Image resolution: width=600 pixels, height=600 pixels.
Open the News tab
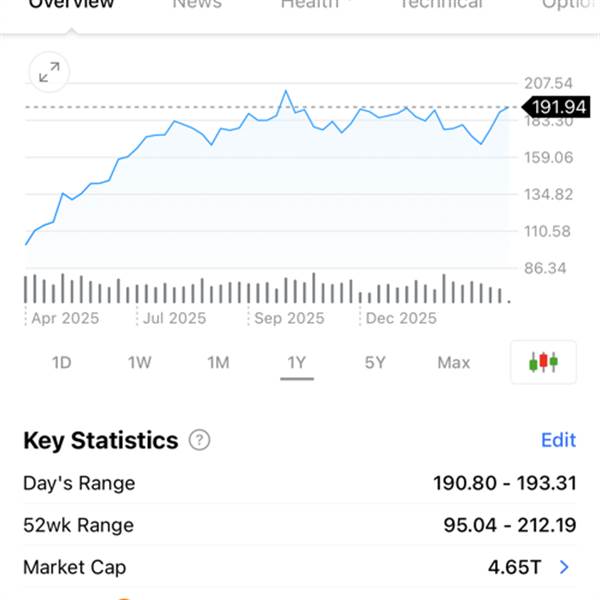coord(196,5)
